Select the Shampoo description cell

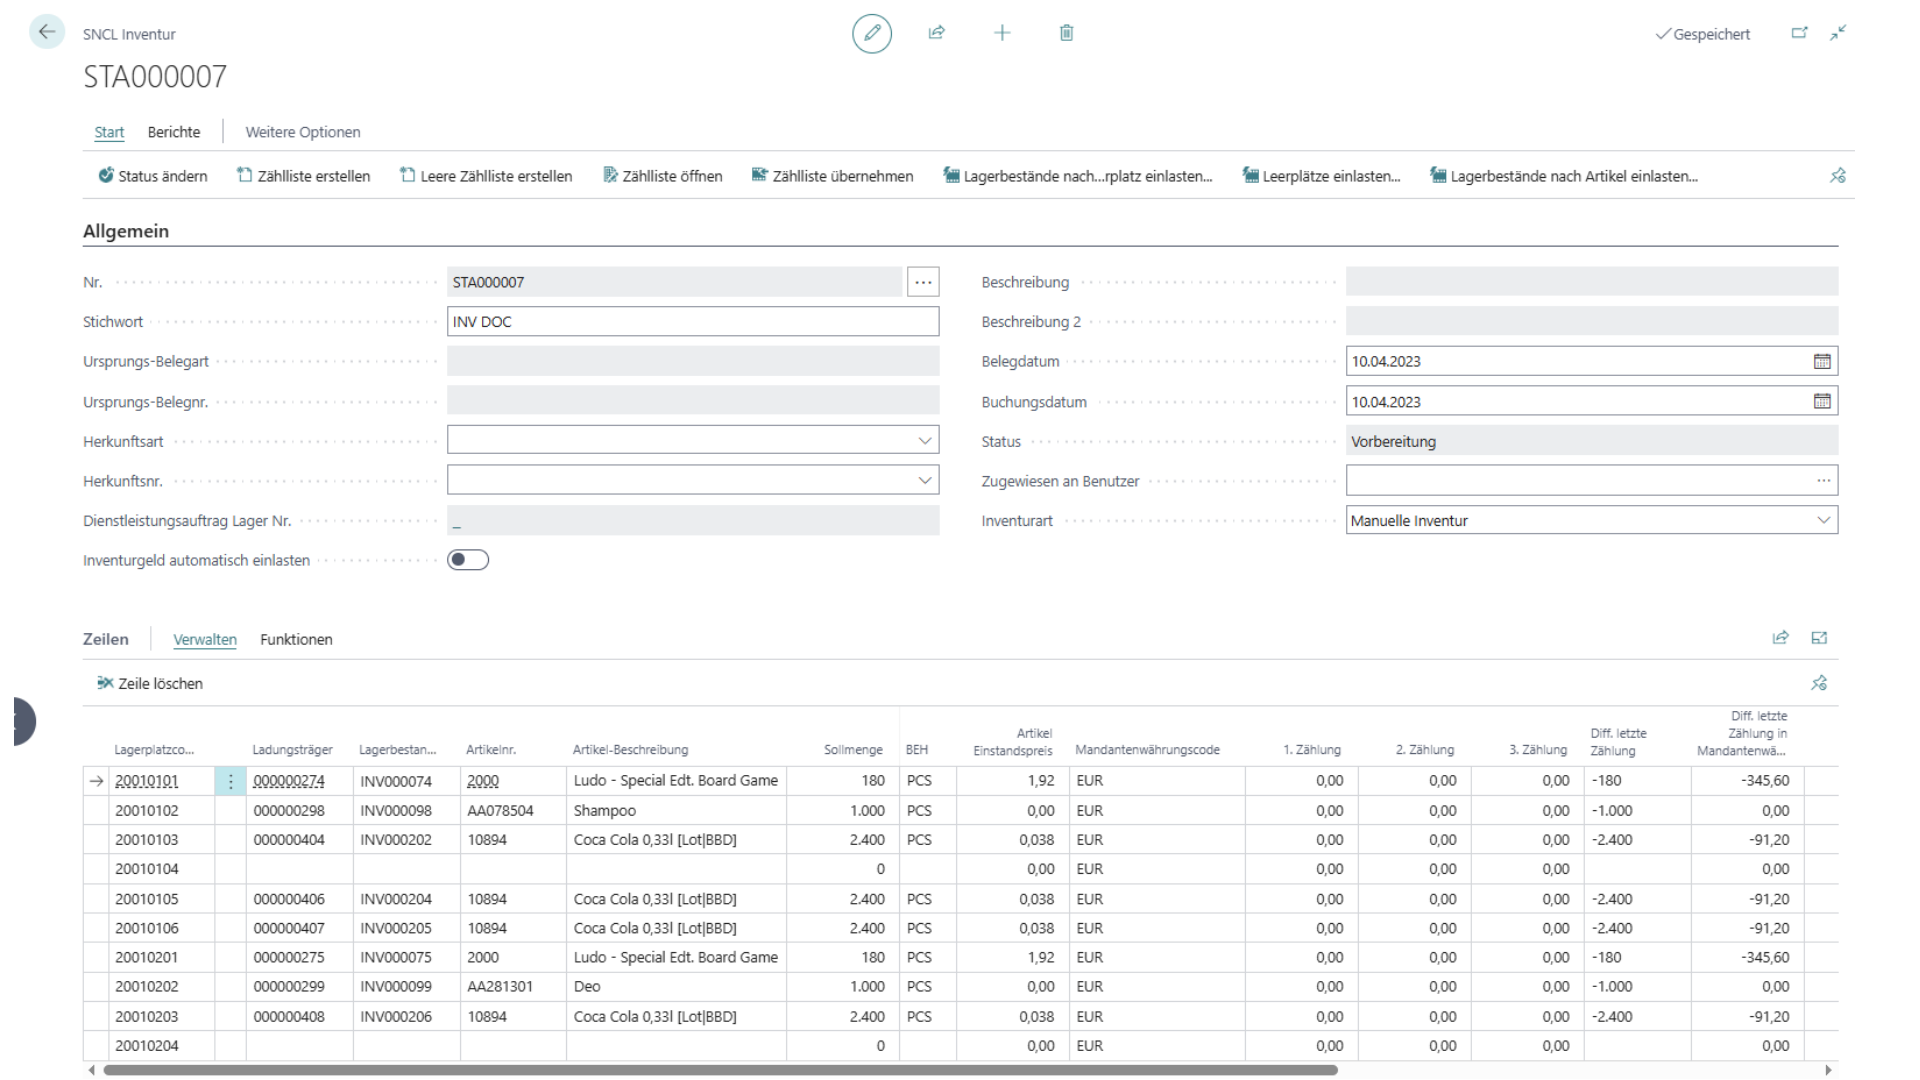point(677,810)
